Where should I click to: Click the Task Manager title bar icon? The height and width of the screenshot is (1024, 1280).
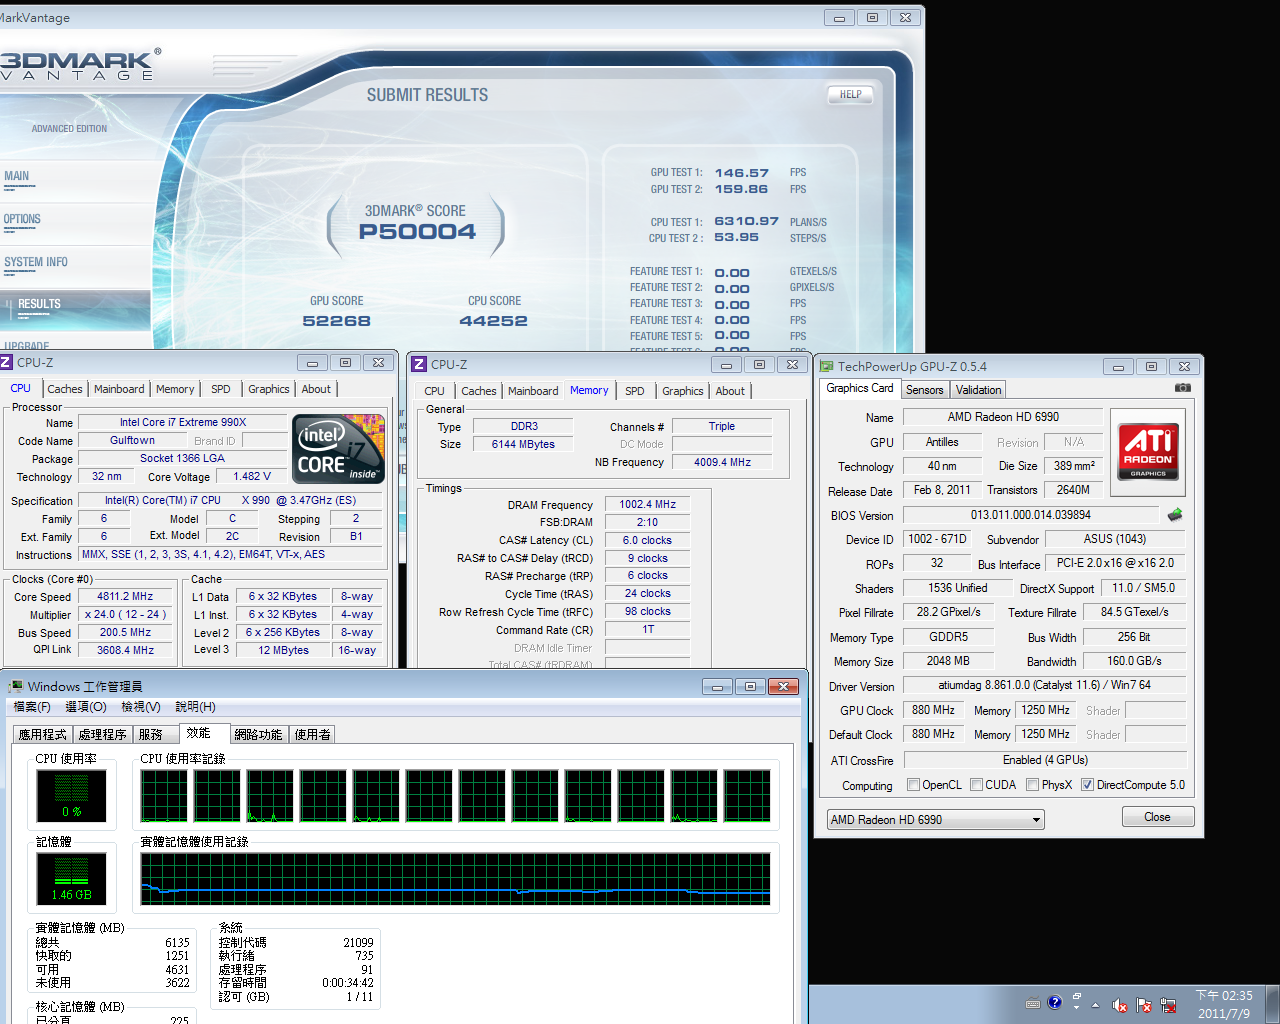coord(16,686)
